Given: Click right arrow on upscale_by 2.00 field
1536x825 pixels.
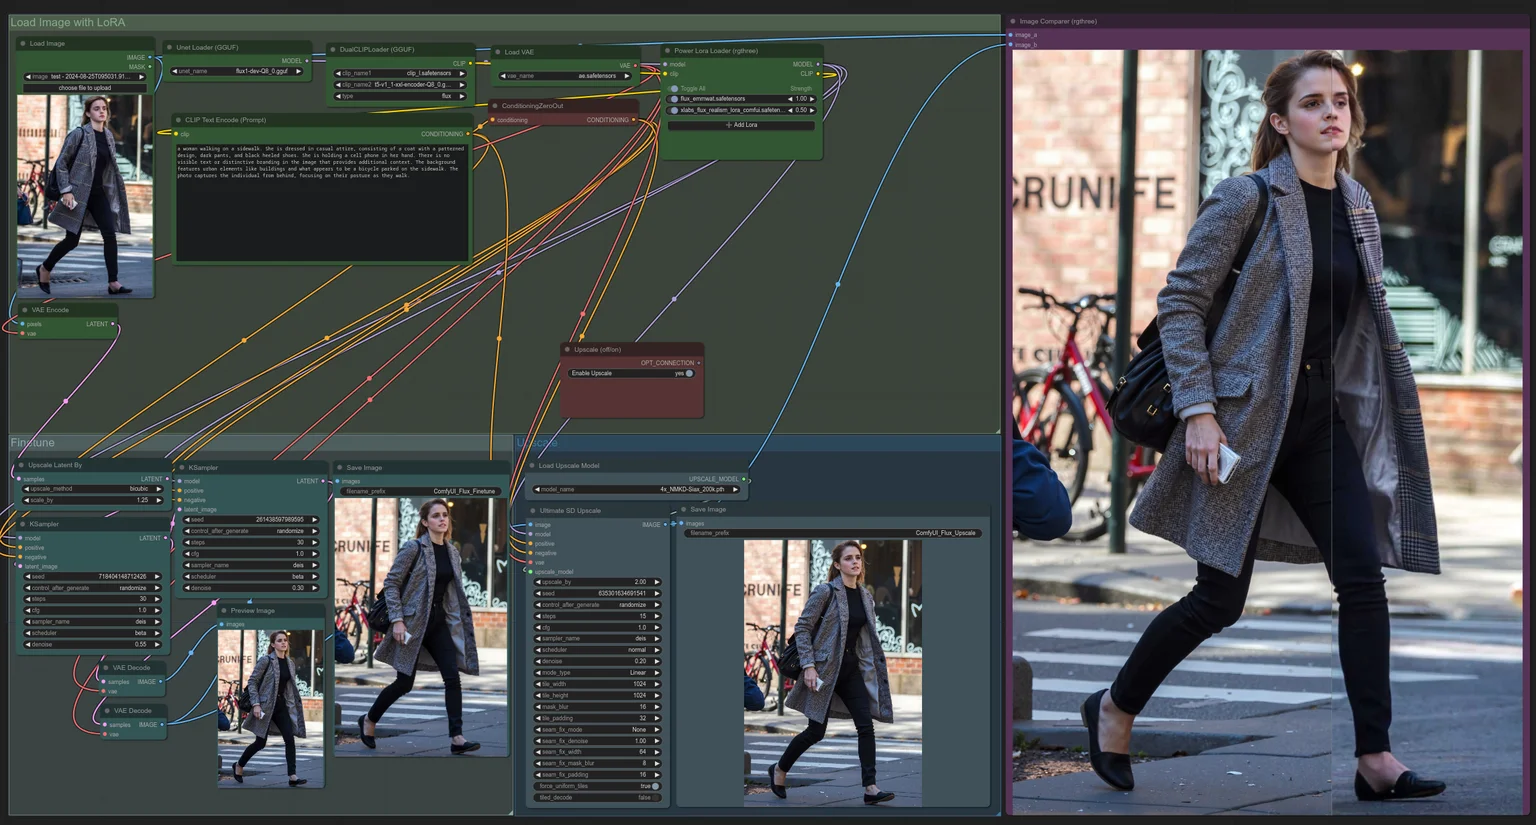Looking at the screenshot, I should coord(656,582).
